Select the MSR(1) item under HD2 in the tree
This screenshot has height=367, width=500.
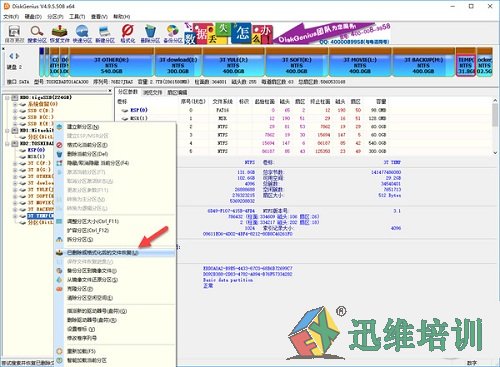(36, 157)
